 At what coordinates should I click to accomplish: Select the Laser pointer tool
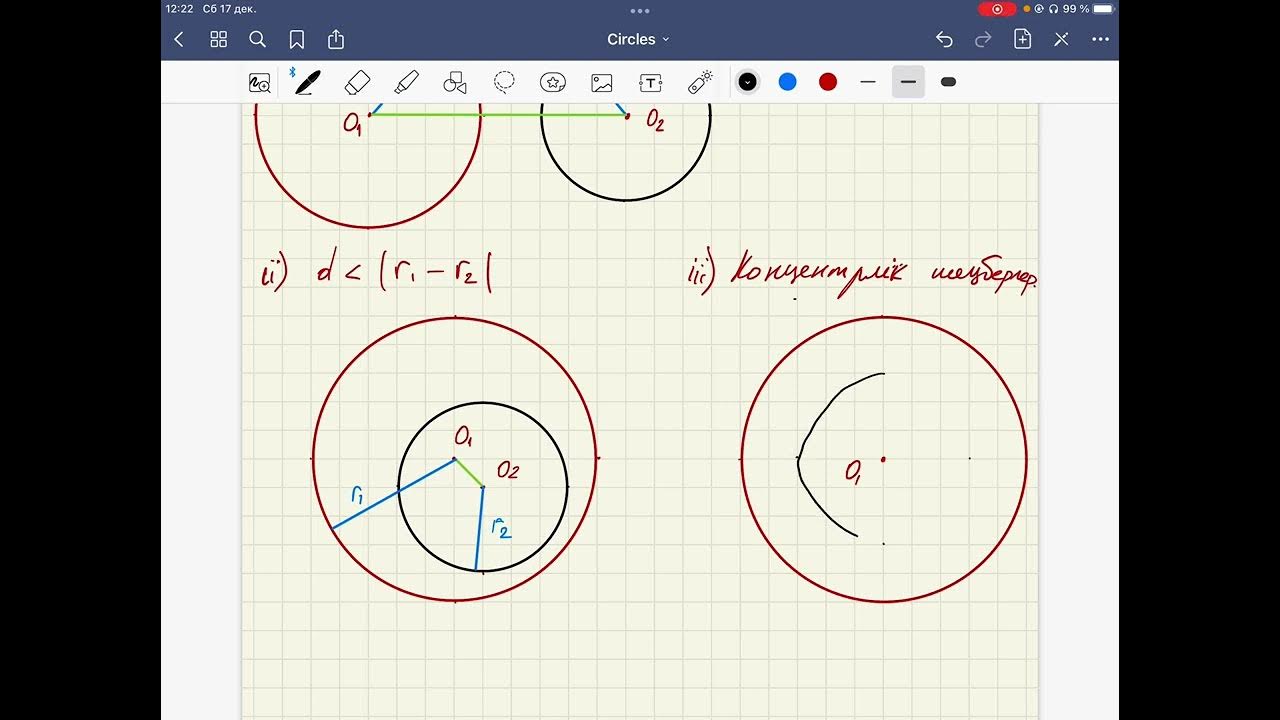click(700, 82)
